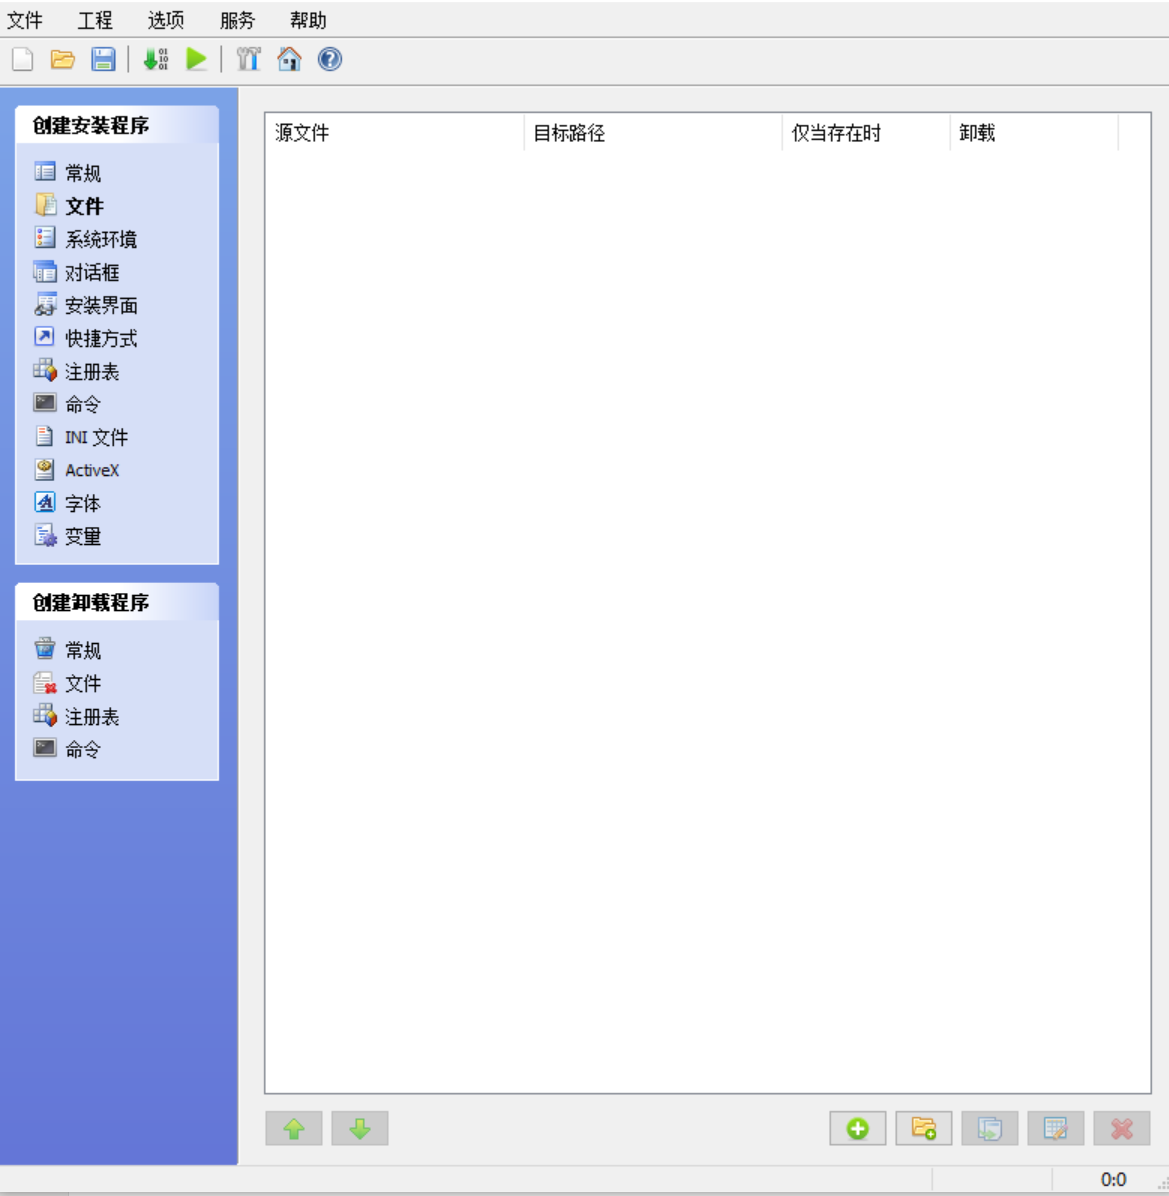The image size is (1169, 1196).
Task: Click the Save project floppy icon
Action: [x=103, y=59]
